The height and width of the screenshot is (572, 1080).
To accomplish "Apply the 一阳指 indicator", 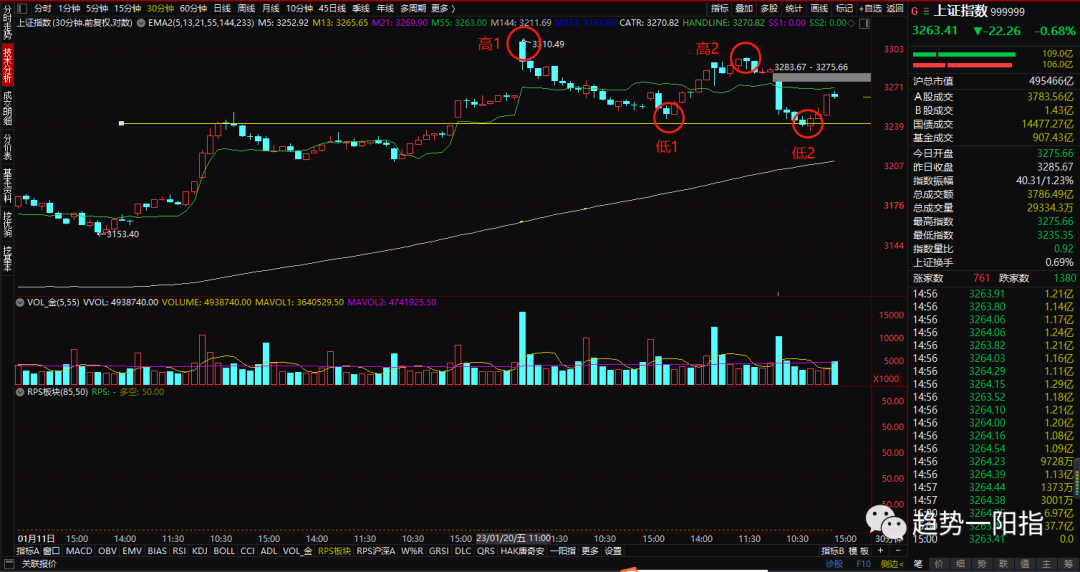I will point(563,551).
